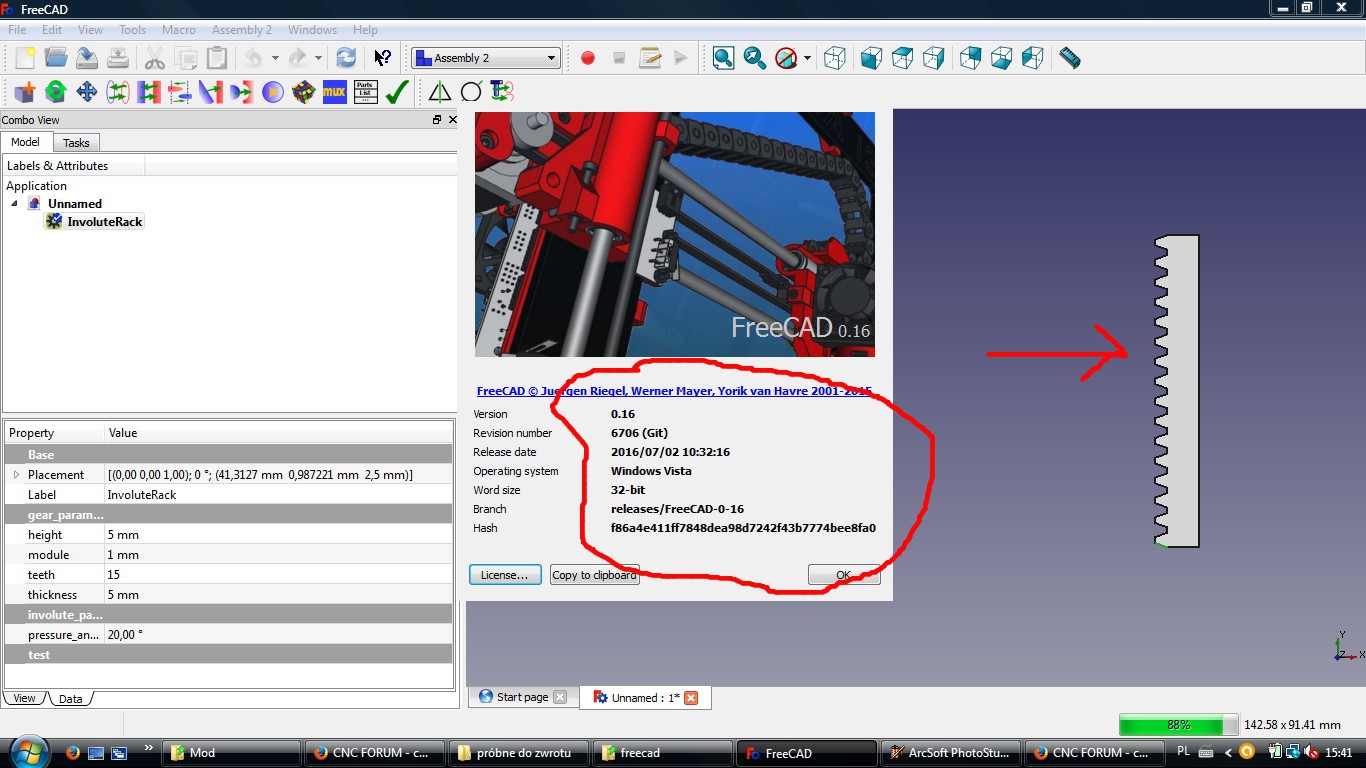This screenshot has height=768, width=1366.
Task: Open the workbench selector showing Assembly 2
Action: (x=486, y=58)
